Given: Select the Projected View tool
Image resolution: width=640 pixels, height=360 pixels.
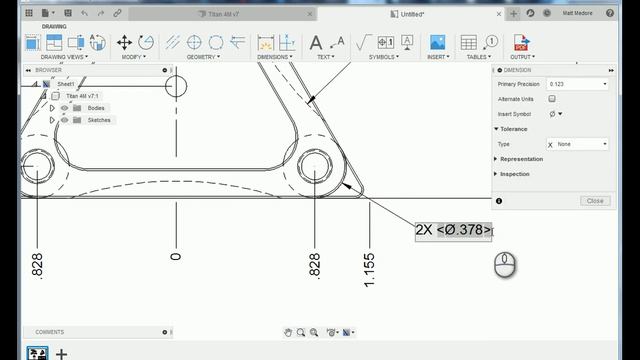Looking at the screenshot, I should click(x=54, y=42).
